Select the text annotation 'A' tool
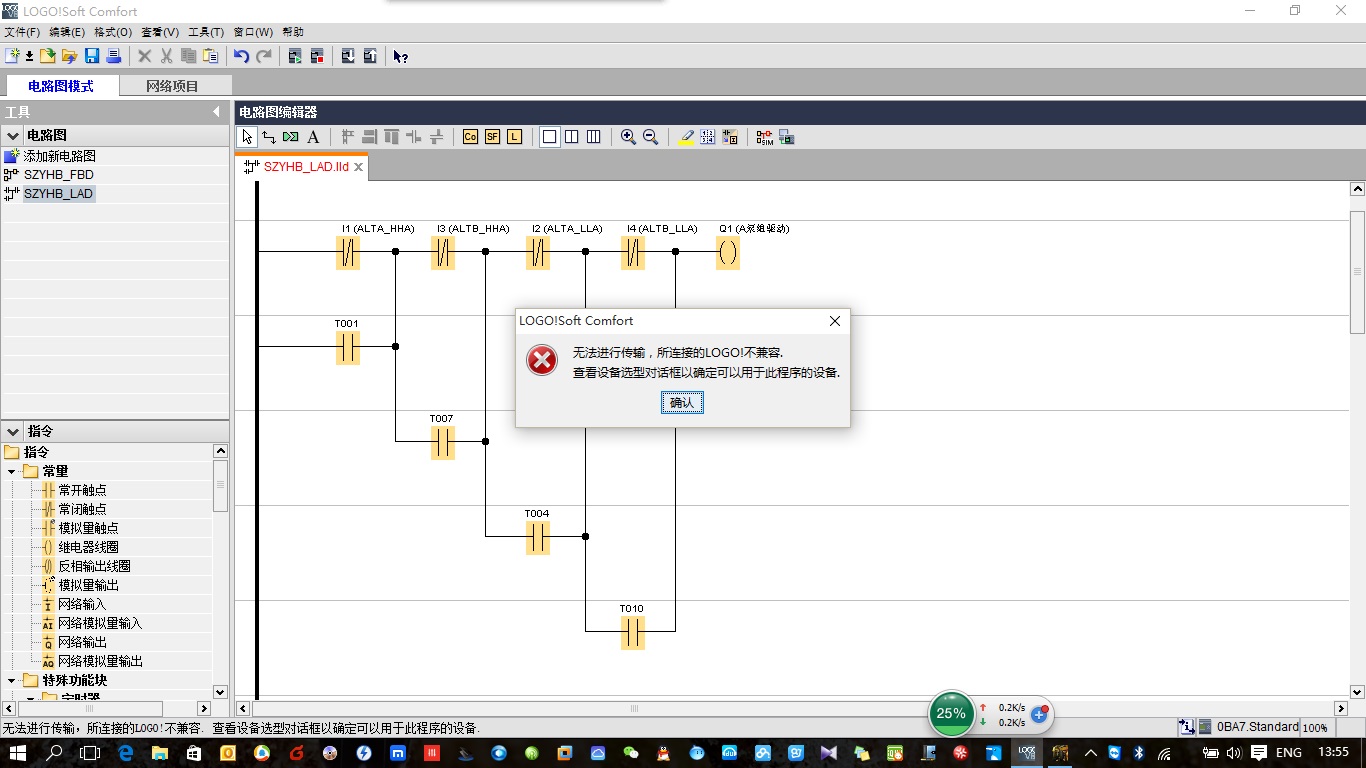Image resolution: width=1366 pixels, height=768 pixels. 313,137
